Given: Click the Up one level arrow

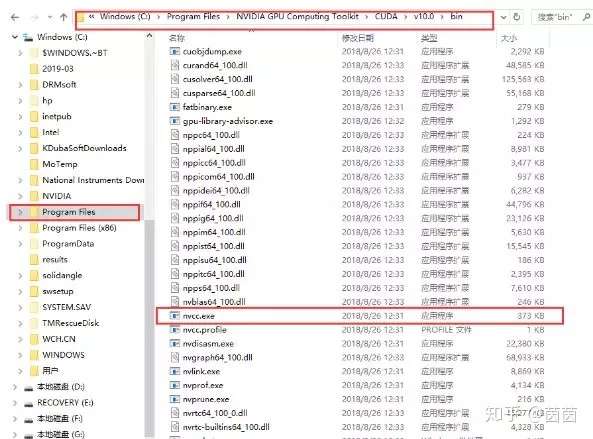Looking at the screenshot, I should coord(64,17).
